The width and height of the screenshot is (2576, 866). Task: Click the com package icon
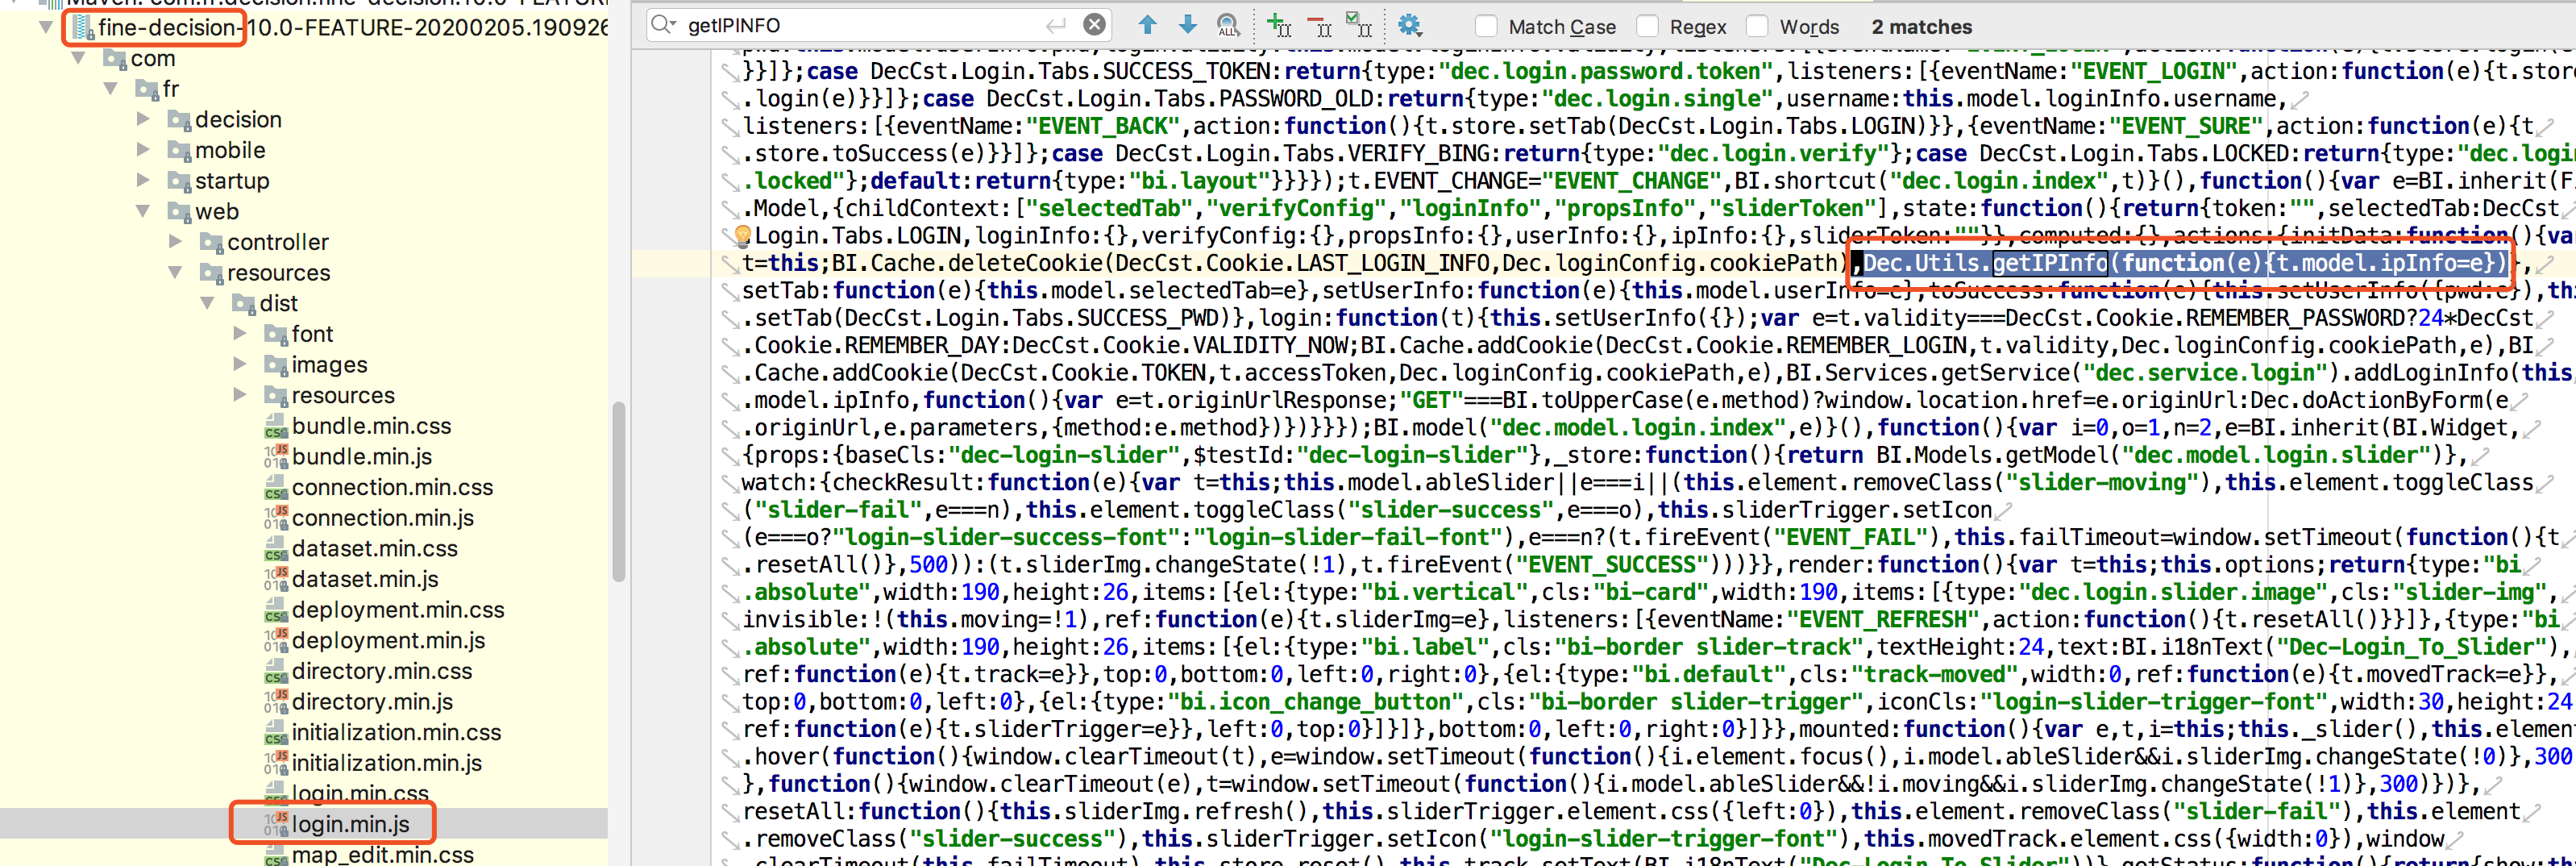pyautogui.click(x=116, y=59)
